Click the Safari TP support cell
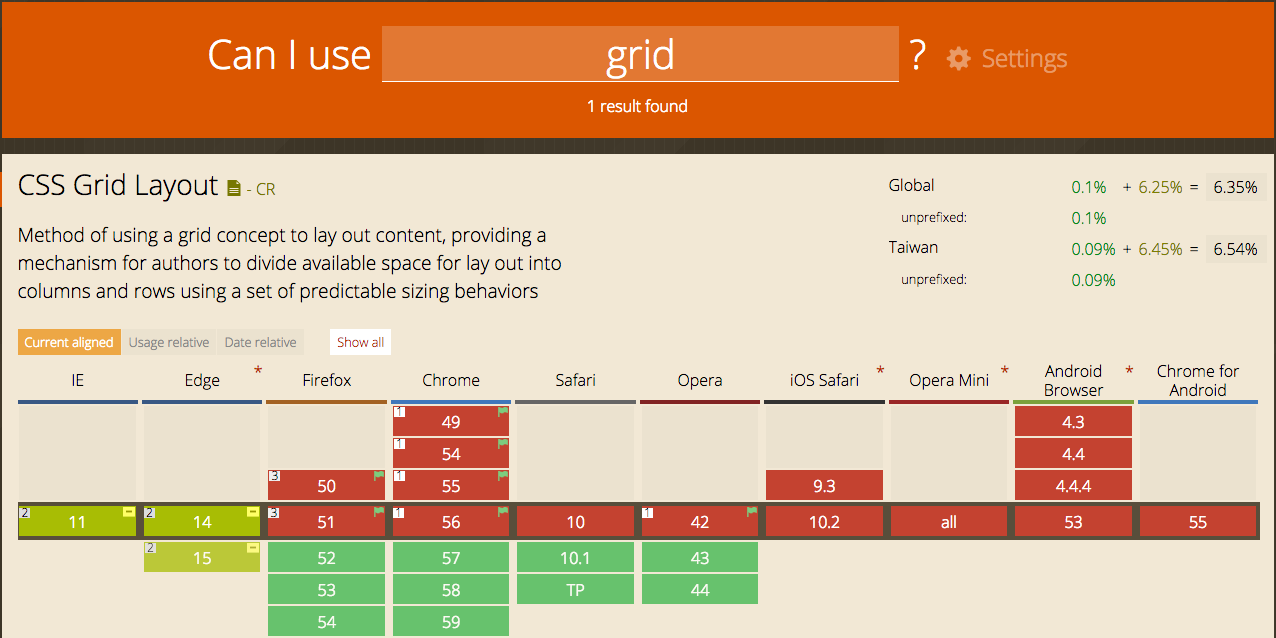Image resolution: width=1276 pixels, height=638 pixels. pos(575,590)
